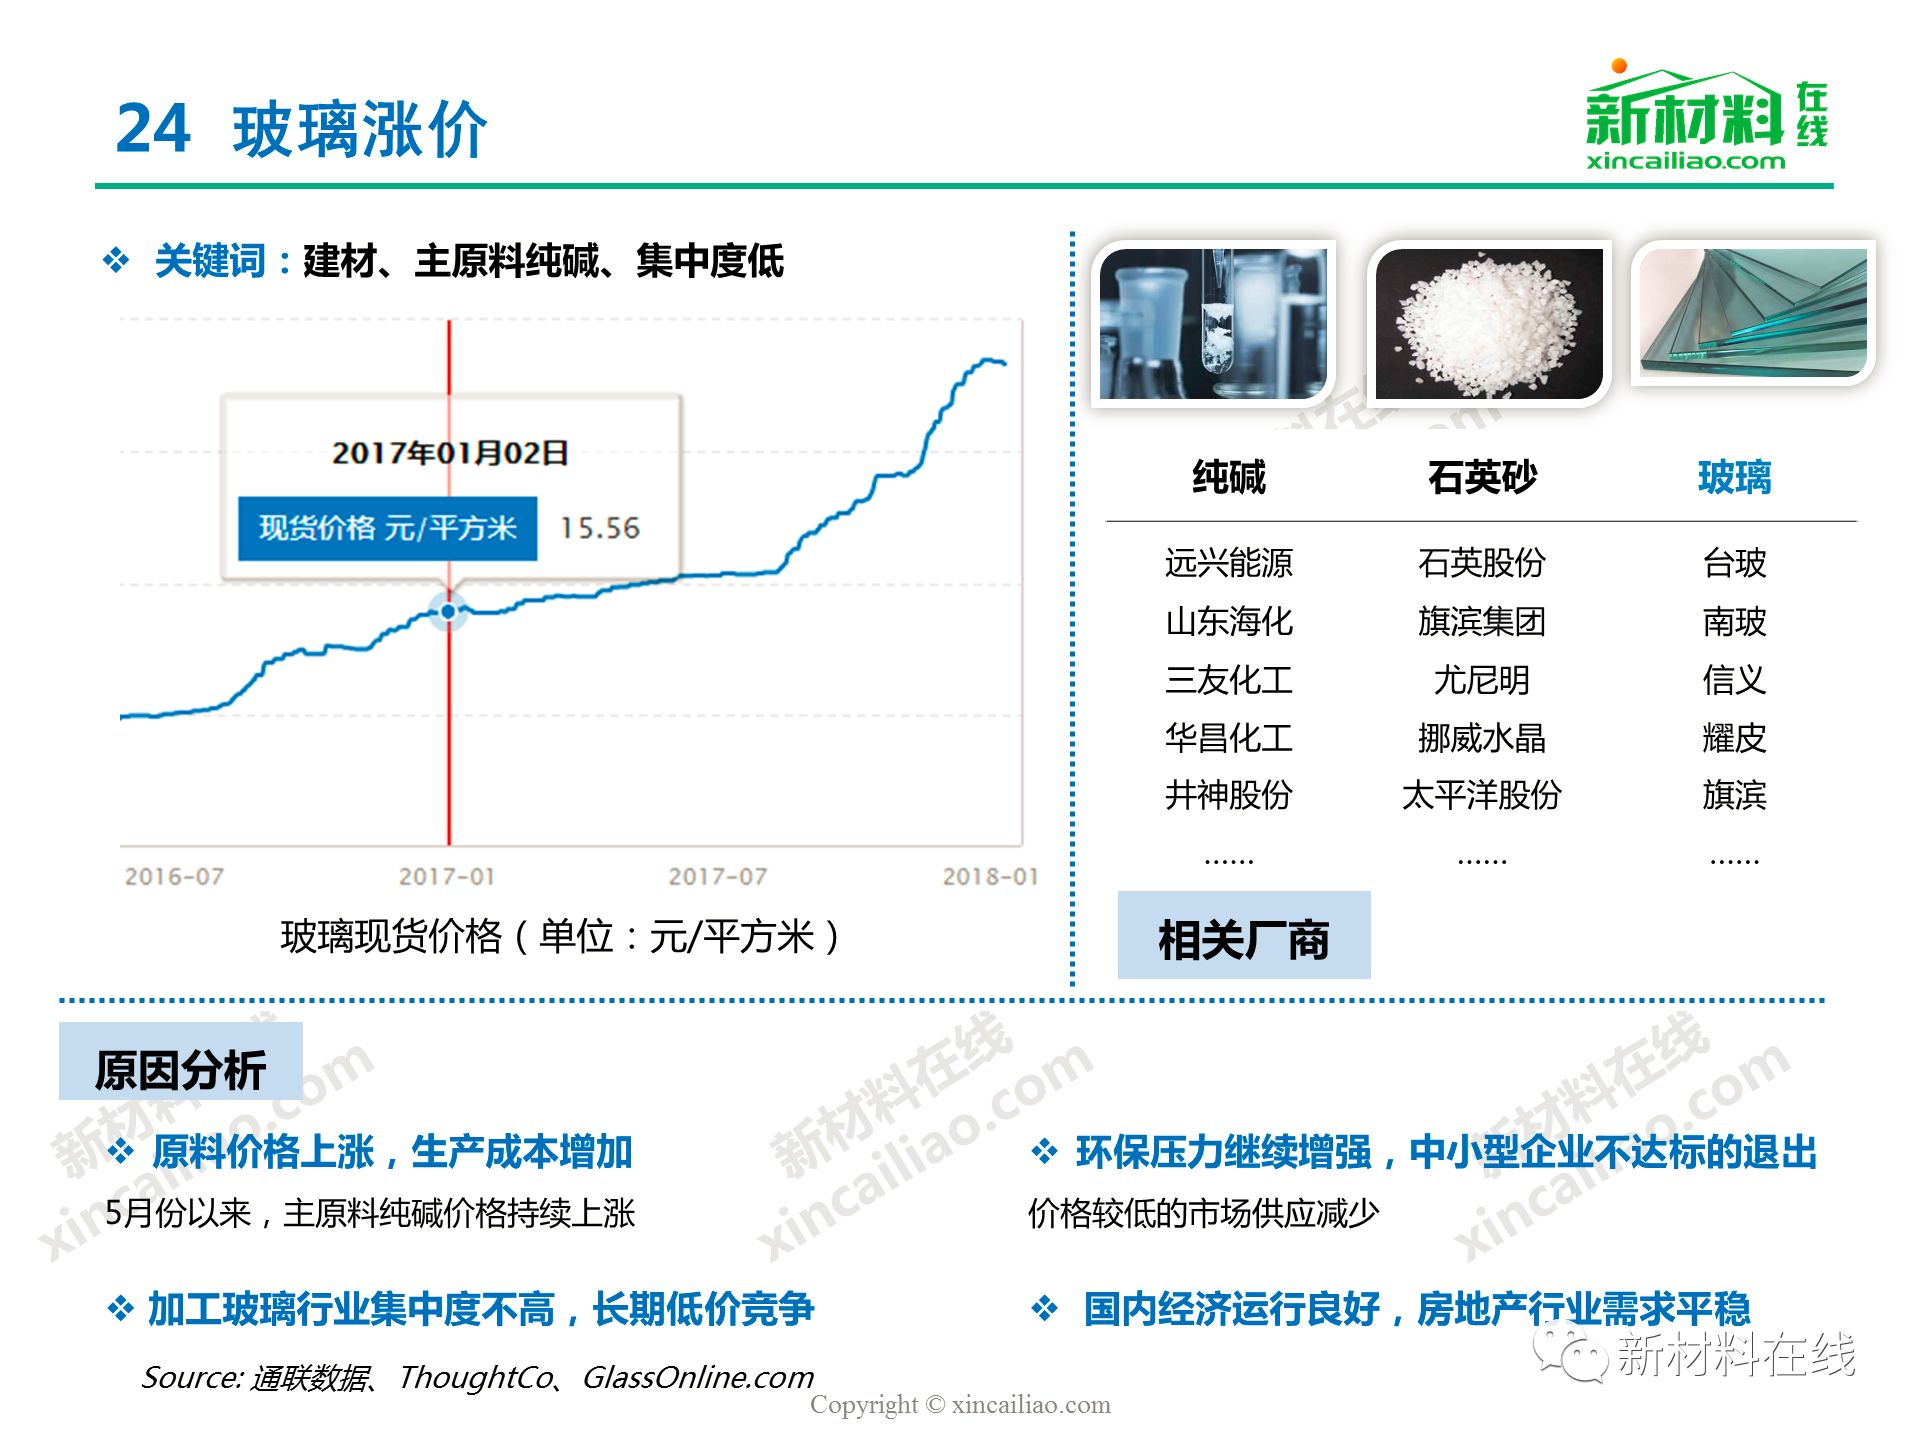This screenshot has width=1920, height=1440.
Task: Click the 原因分析 label box
Action: coord(181,1062)
